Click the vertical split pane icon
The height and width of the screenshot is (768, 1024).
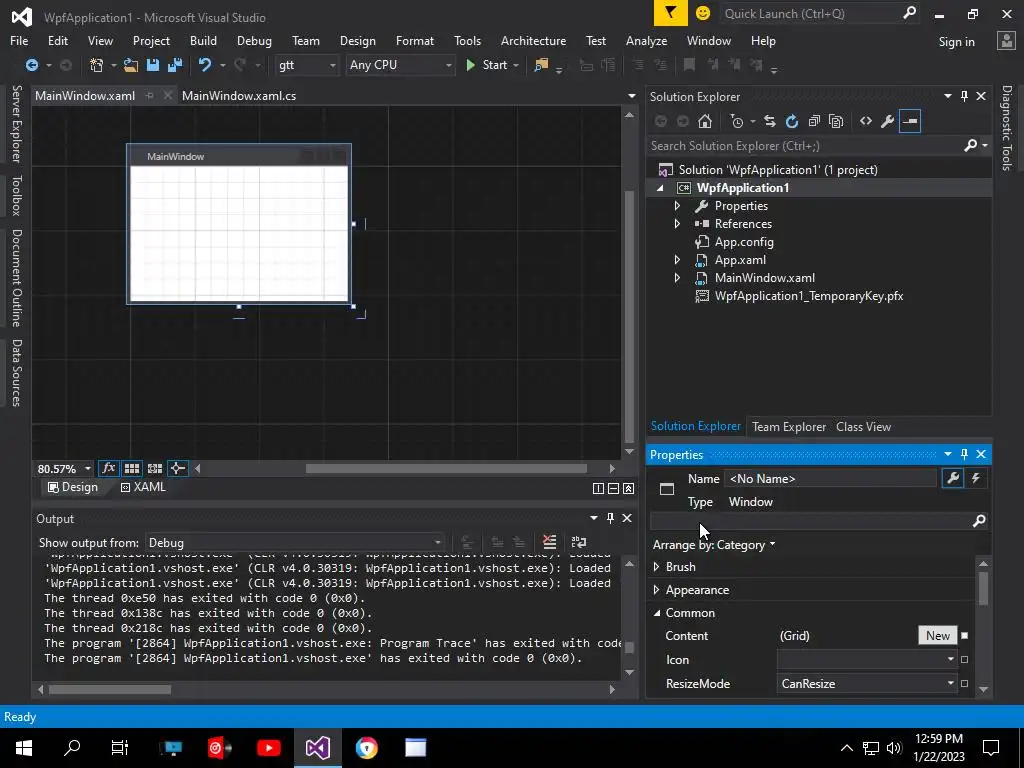(598, 488)
